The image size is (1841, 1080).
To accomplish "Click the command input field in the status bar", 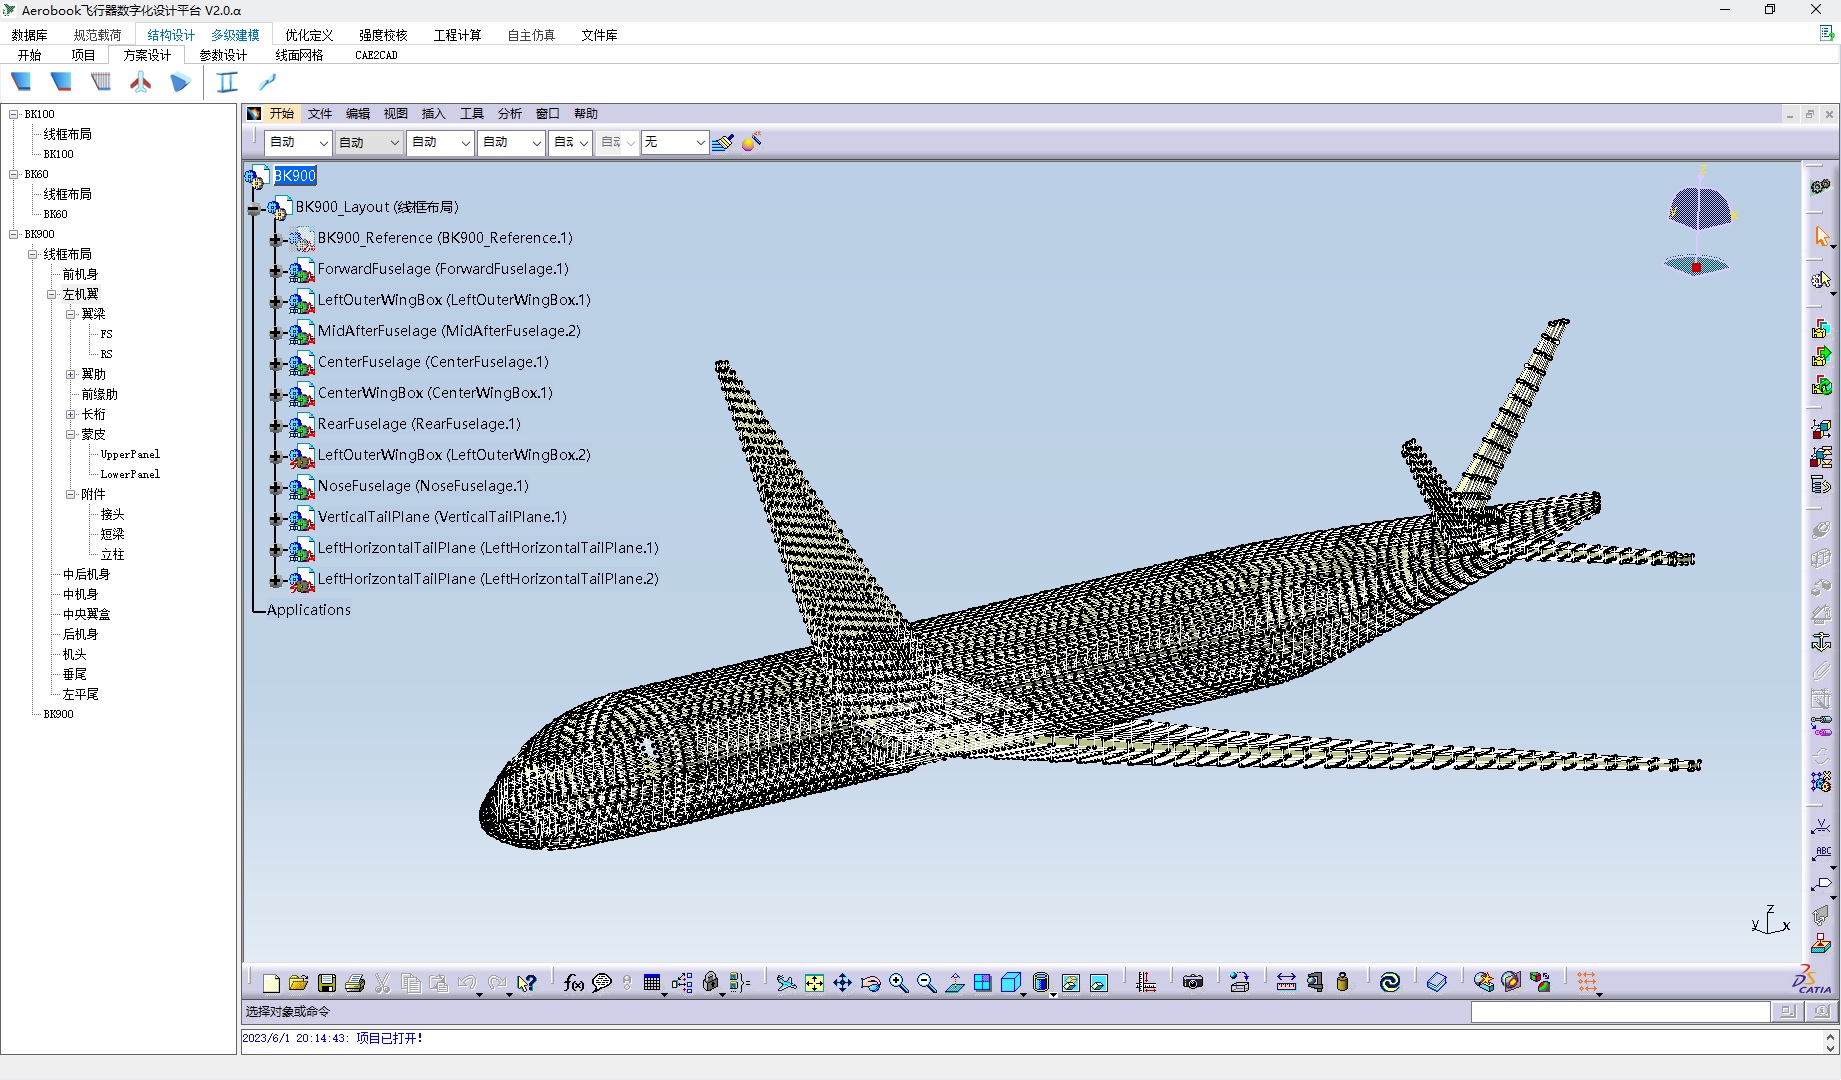I will (1620, 1012).
